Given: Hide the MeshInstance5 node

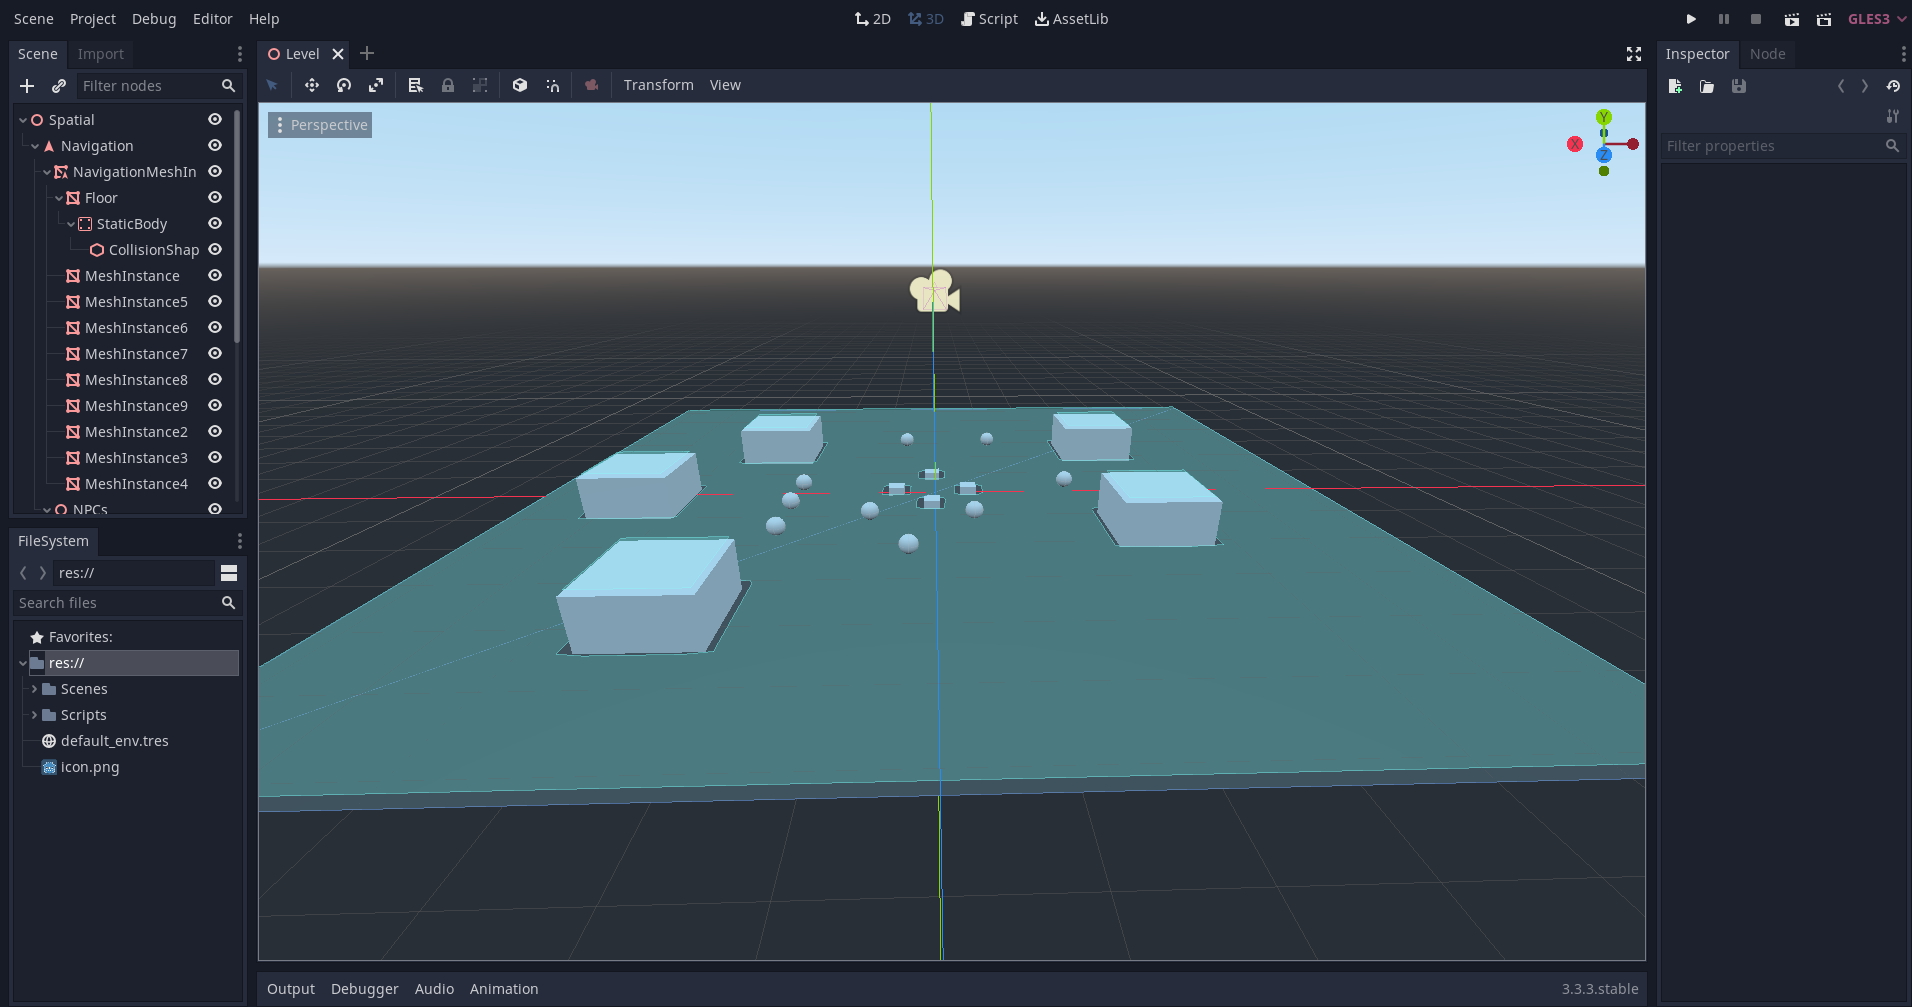Looking at the screenshot, I should (215, 301).
